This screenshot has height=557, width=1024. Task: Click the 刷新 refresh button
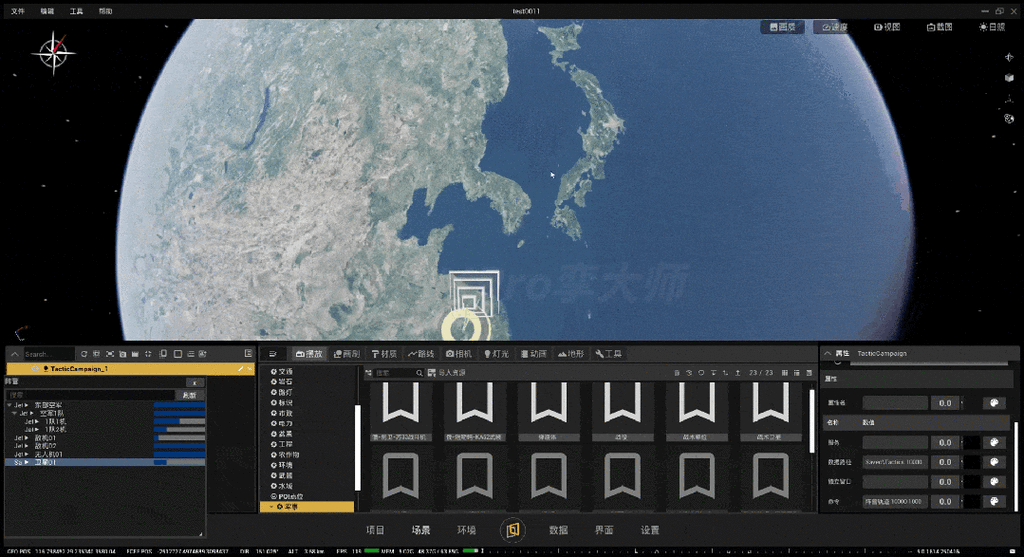(189, 395)
